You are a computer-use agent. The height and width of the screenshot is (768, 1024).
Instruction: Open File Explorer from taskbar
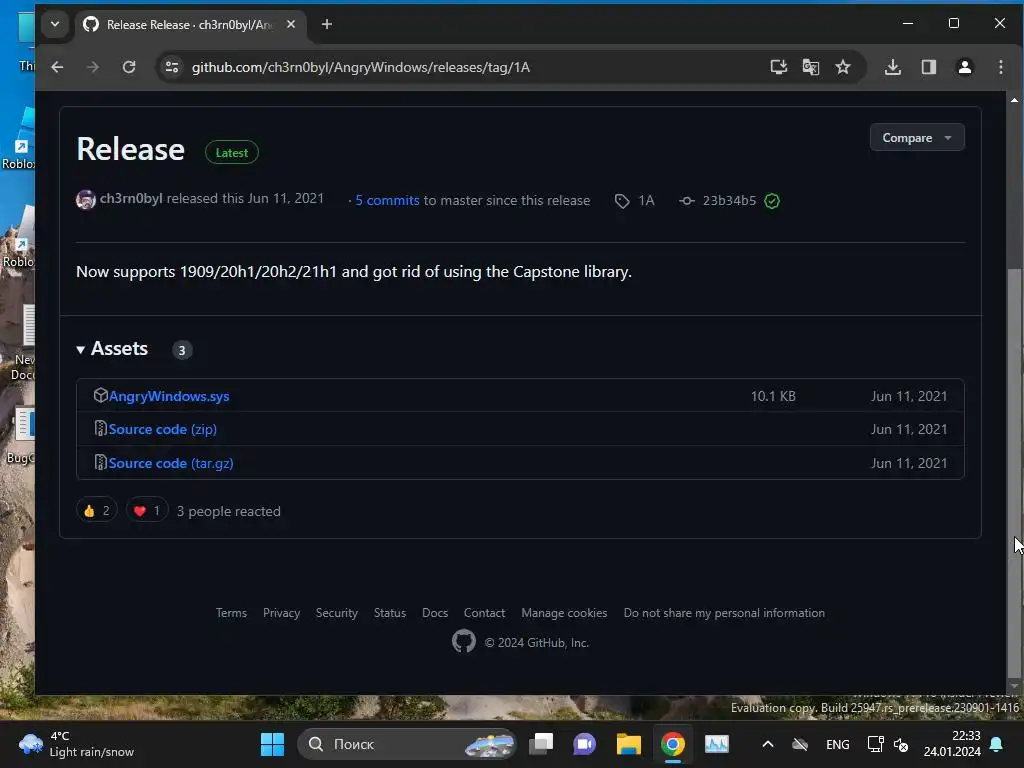[628, 744]
